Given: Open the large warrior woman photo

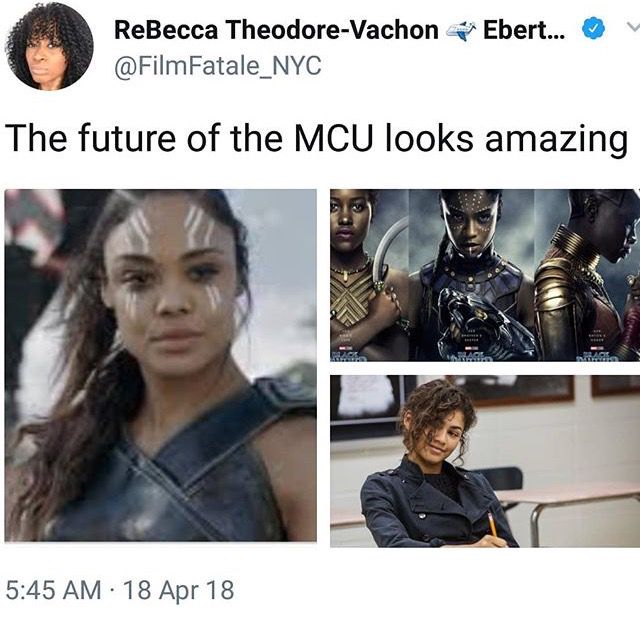Looking at the screenshot, I should coord(161,365).
